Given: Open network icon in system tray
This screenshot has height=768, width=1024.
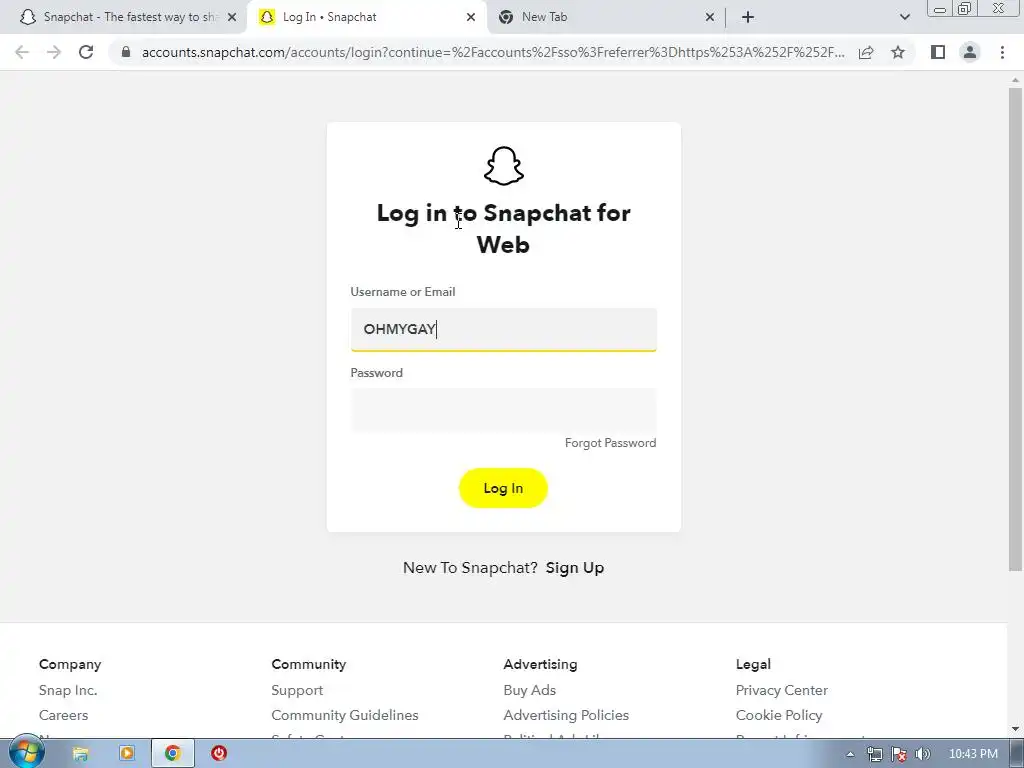Looking at the screenshot, I should [874, 754].
